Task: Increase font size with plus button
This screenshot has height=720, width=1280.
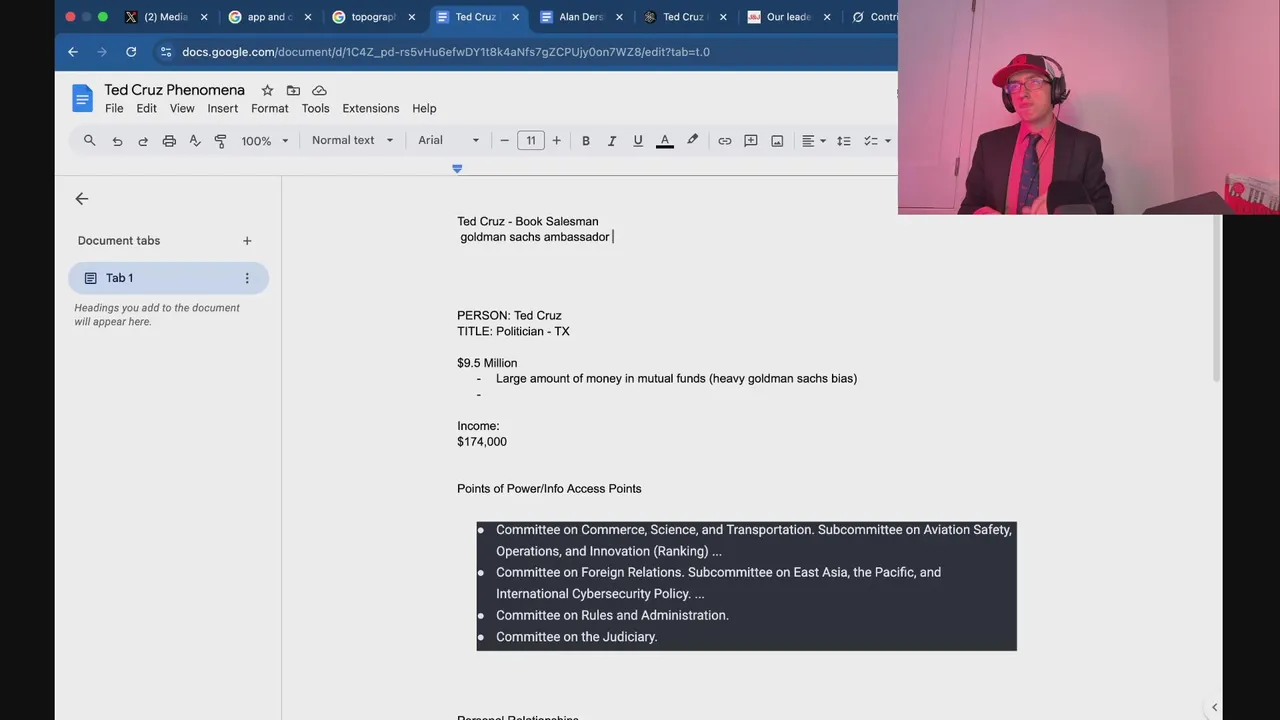Action: pyautogui.click(x=557, y=141)
